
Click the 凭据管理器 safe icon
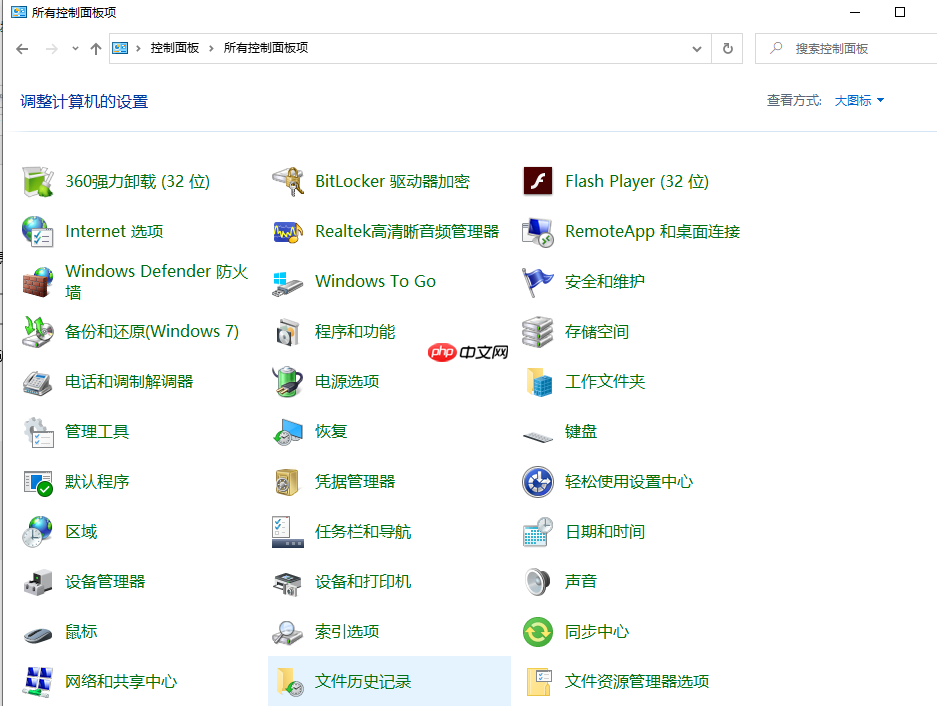[288, 482]
